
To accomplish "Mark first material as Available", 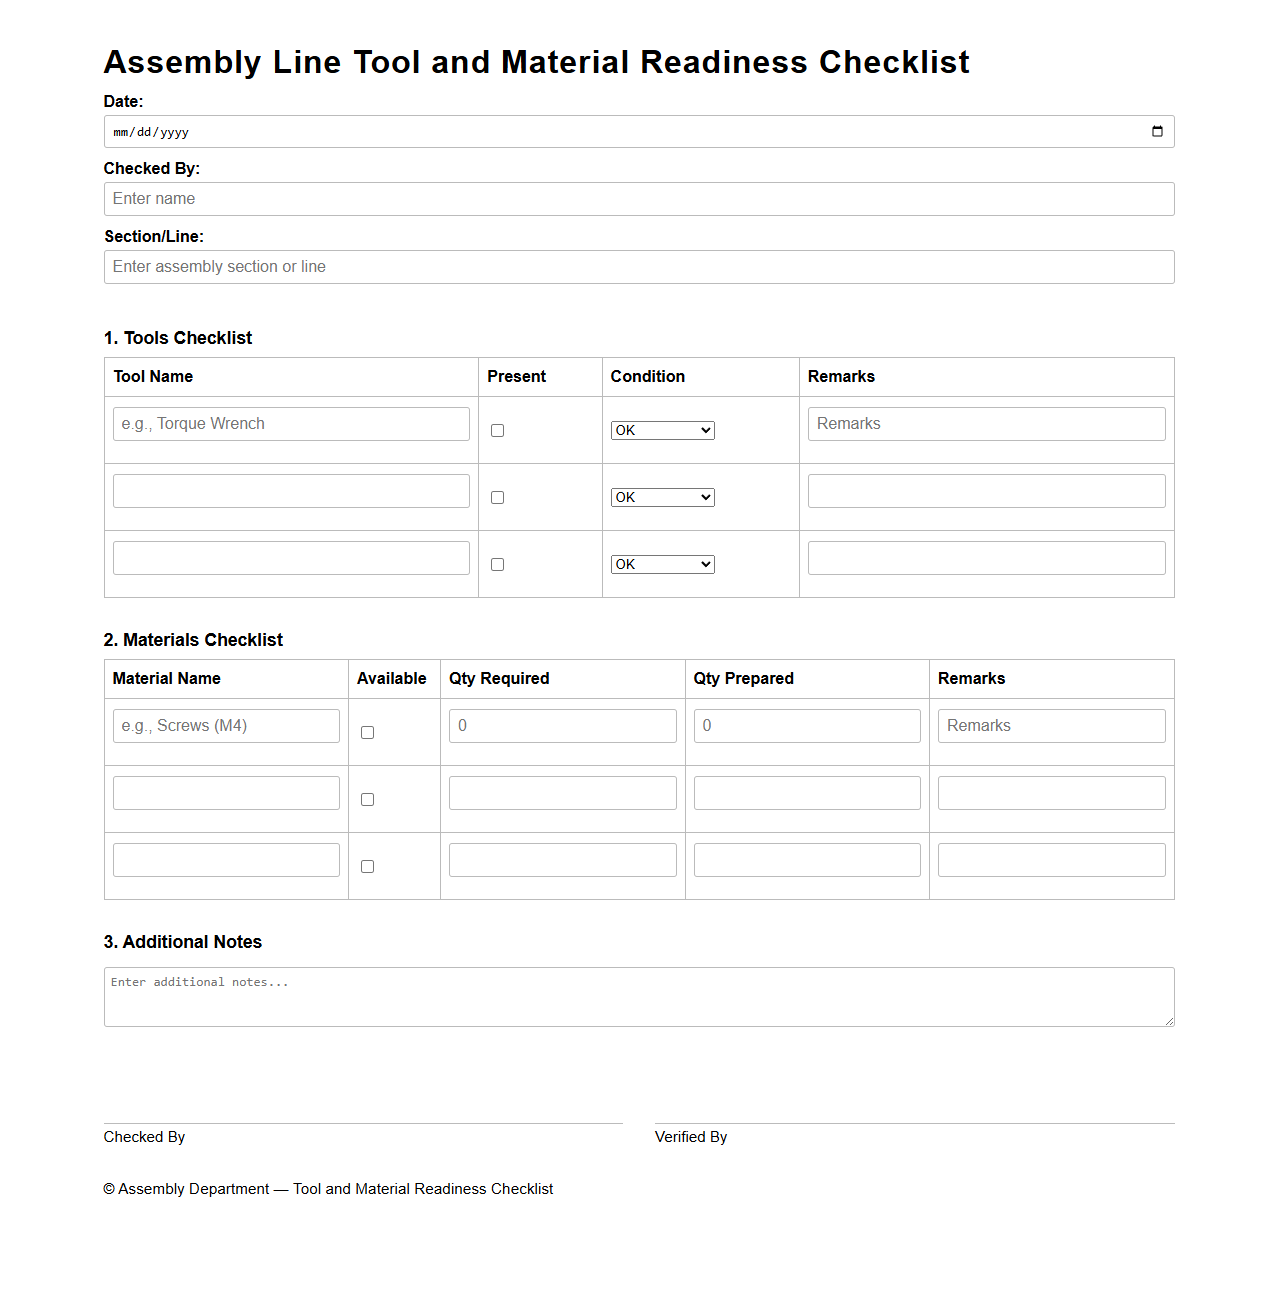I will 367,732.
